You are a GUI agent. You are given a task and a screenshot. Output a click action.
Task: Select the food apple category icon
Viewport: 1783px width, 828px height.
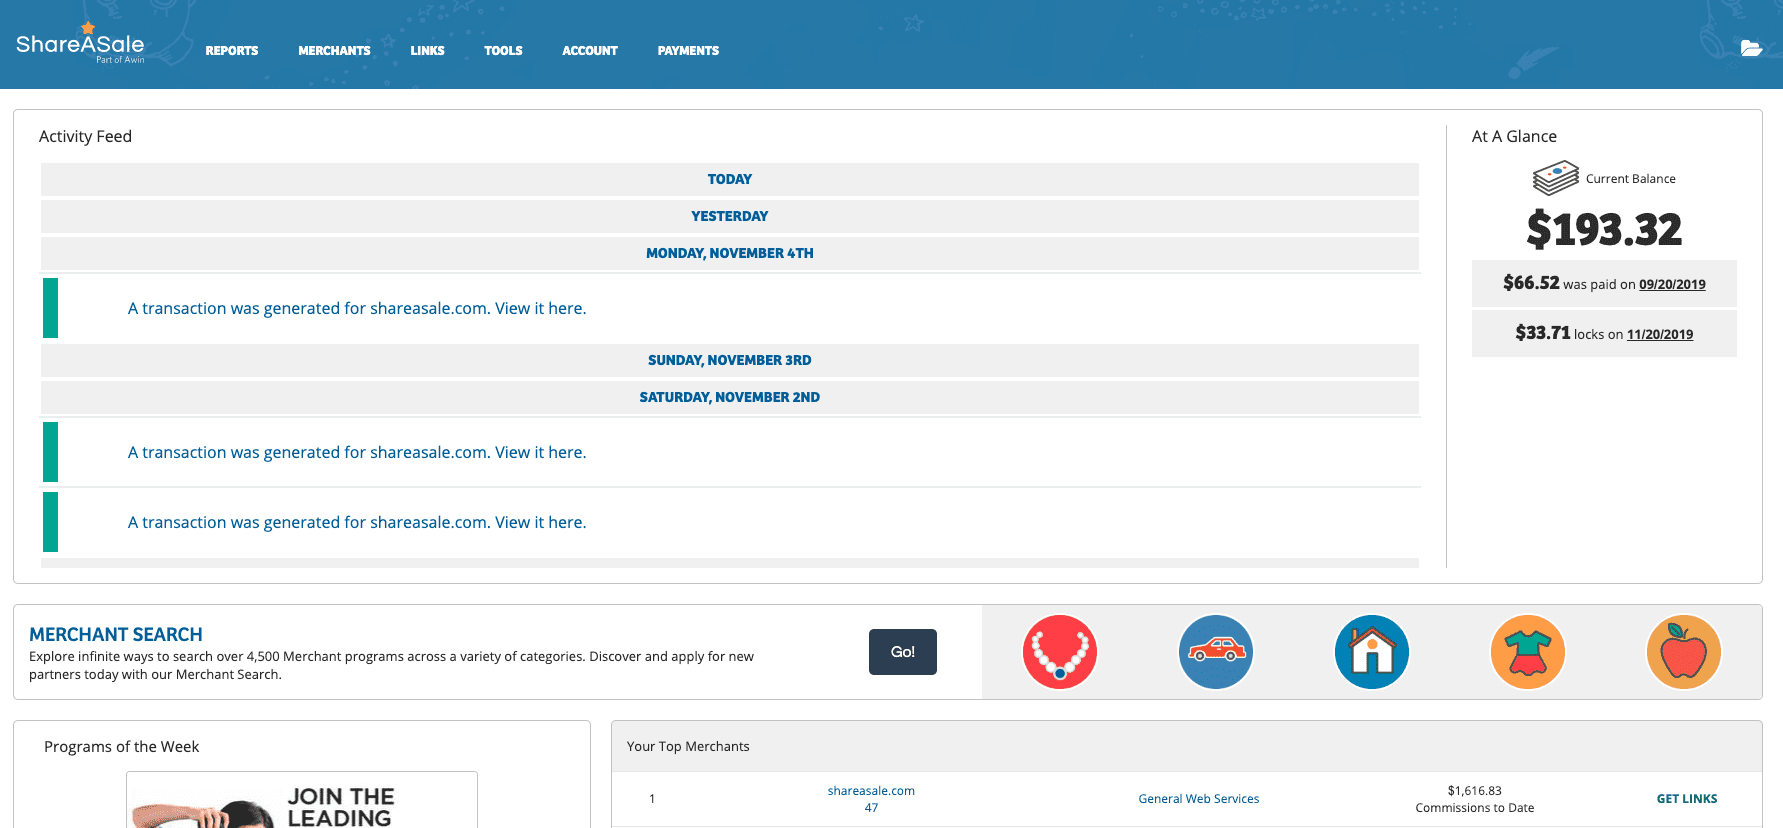[x=1684, y=652]
